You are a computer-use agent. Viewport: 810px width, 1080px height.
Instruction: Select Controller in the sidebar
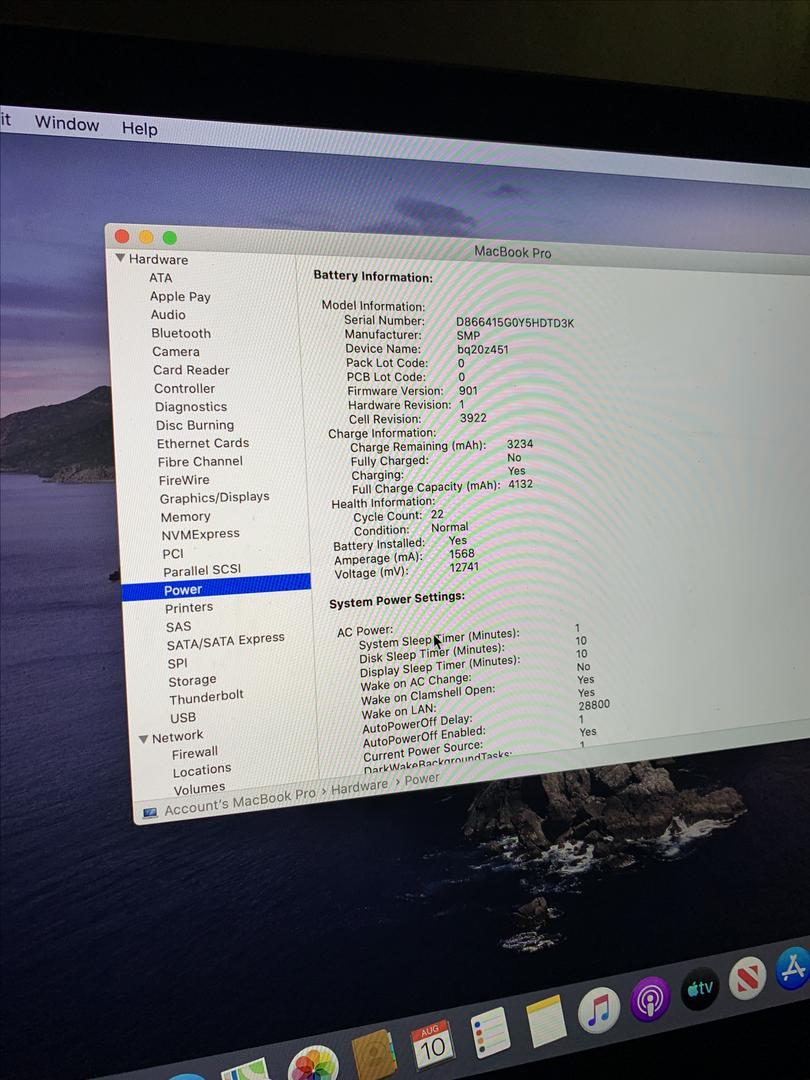185,388
